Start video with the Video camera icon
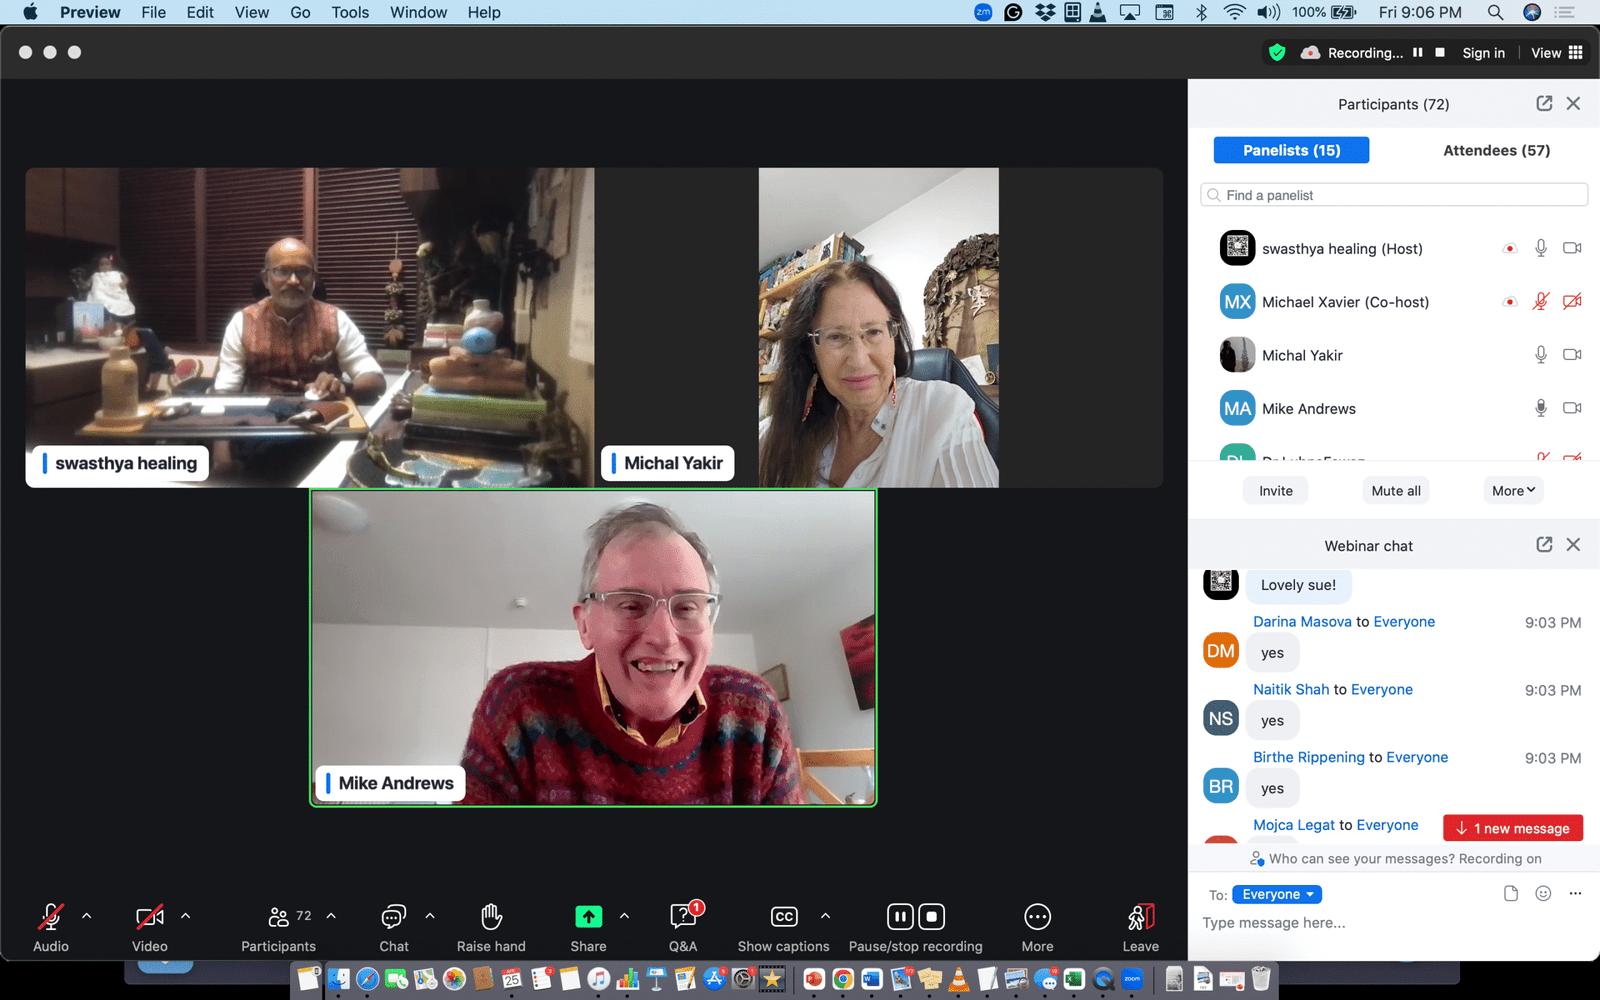This screenshot has width=1600, height=1000. pyautogui.click(x=150, y=916)
